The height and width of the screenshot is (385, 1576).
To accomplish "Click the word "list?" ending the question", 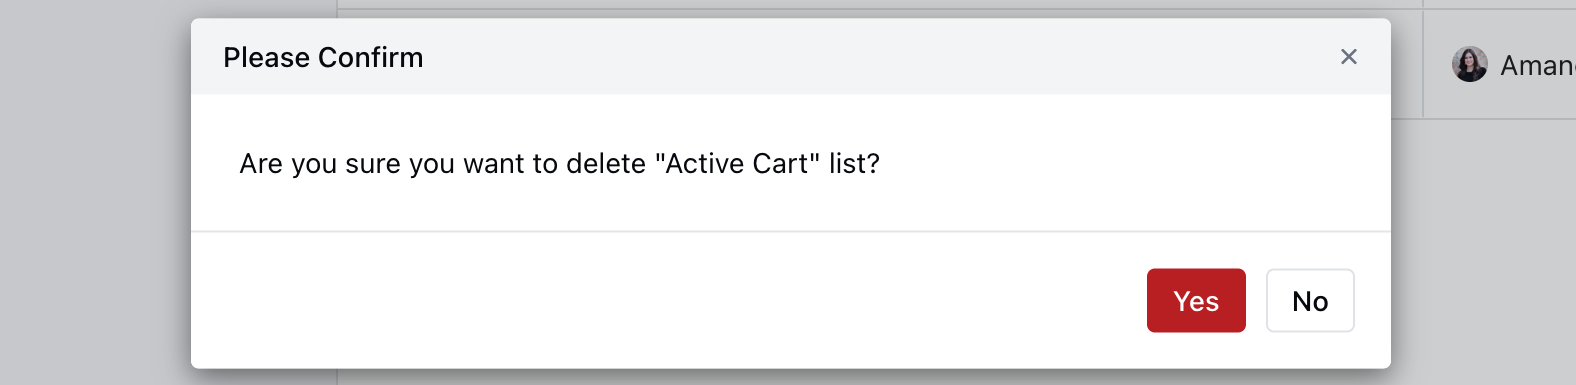I will pyautogui.click(x=854, y=163).
